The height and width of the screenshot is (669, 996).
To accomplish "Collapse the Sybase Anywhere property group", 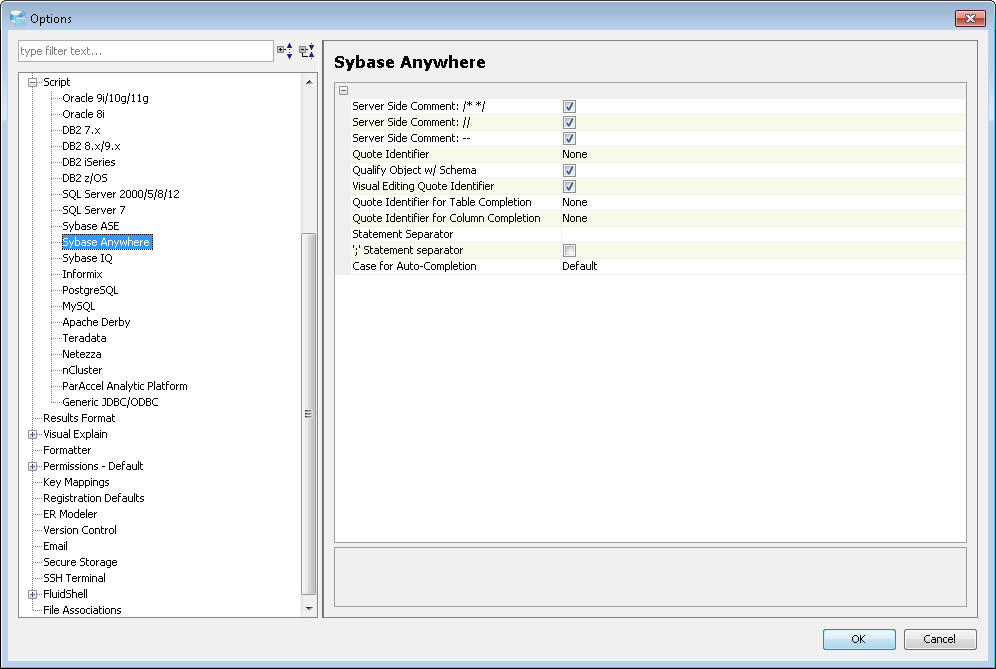I will tap(344, 90).
